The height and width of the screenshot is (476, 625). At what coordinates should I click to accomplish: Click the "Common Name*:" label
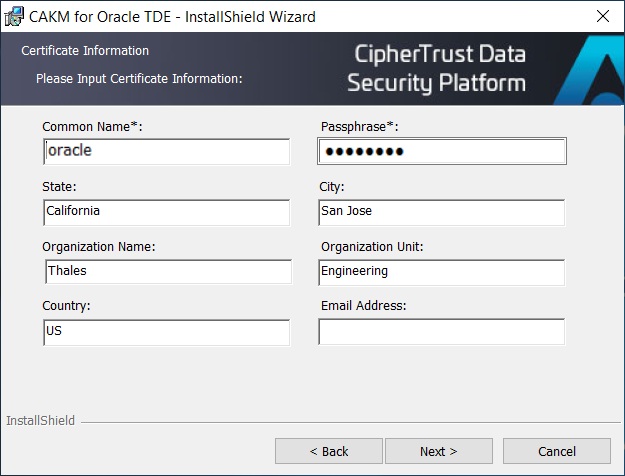coord(92,127)
